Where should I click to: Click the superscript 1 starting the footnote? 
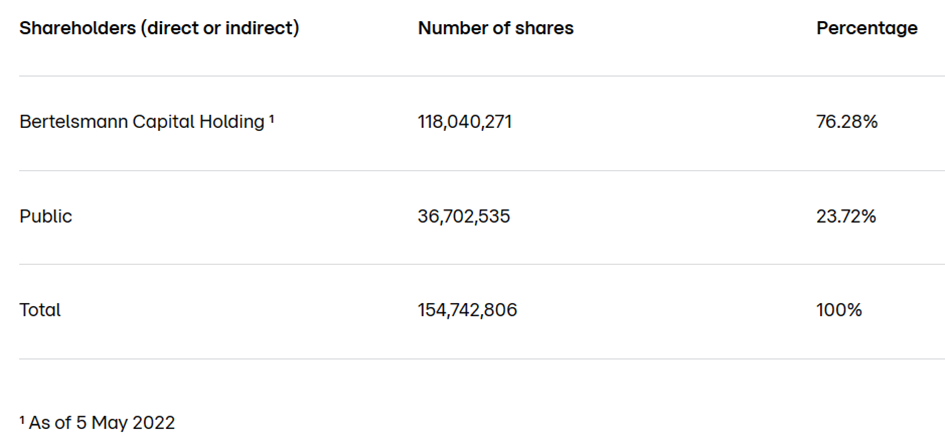pyautogui.click(x=22, y=420)
